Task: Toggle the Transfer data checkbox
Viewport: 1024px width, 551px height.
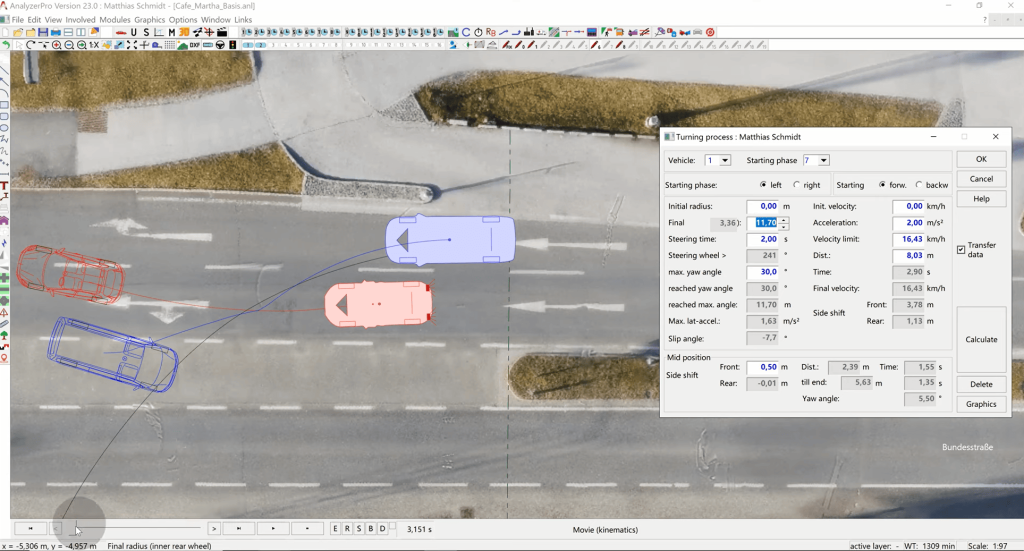Action: click(961, 249)
